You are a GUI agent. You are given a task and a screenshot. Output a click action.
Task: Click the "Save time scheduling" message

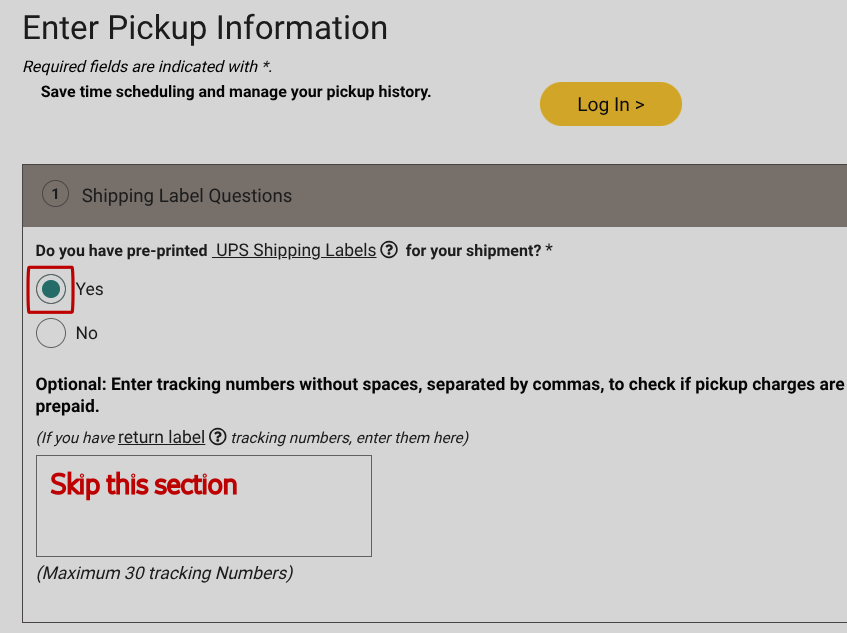click(236, 92)
